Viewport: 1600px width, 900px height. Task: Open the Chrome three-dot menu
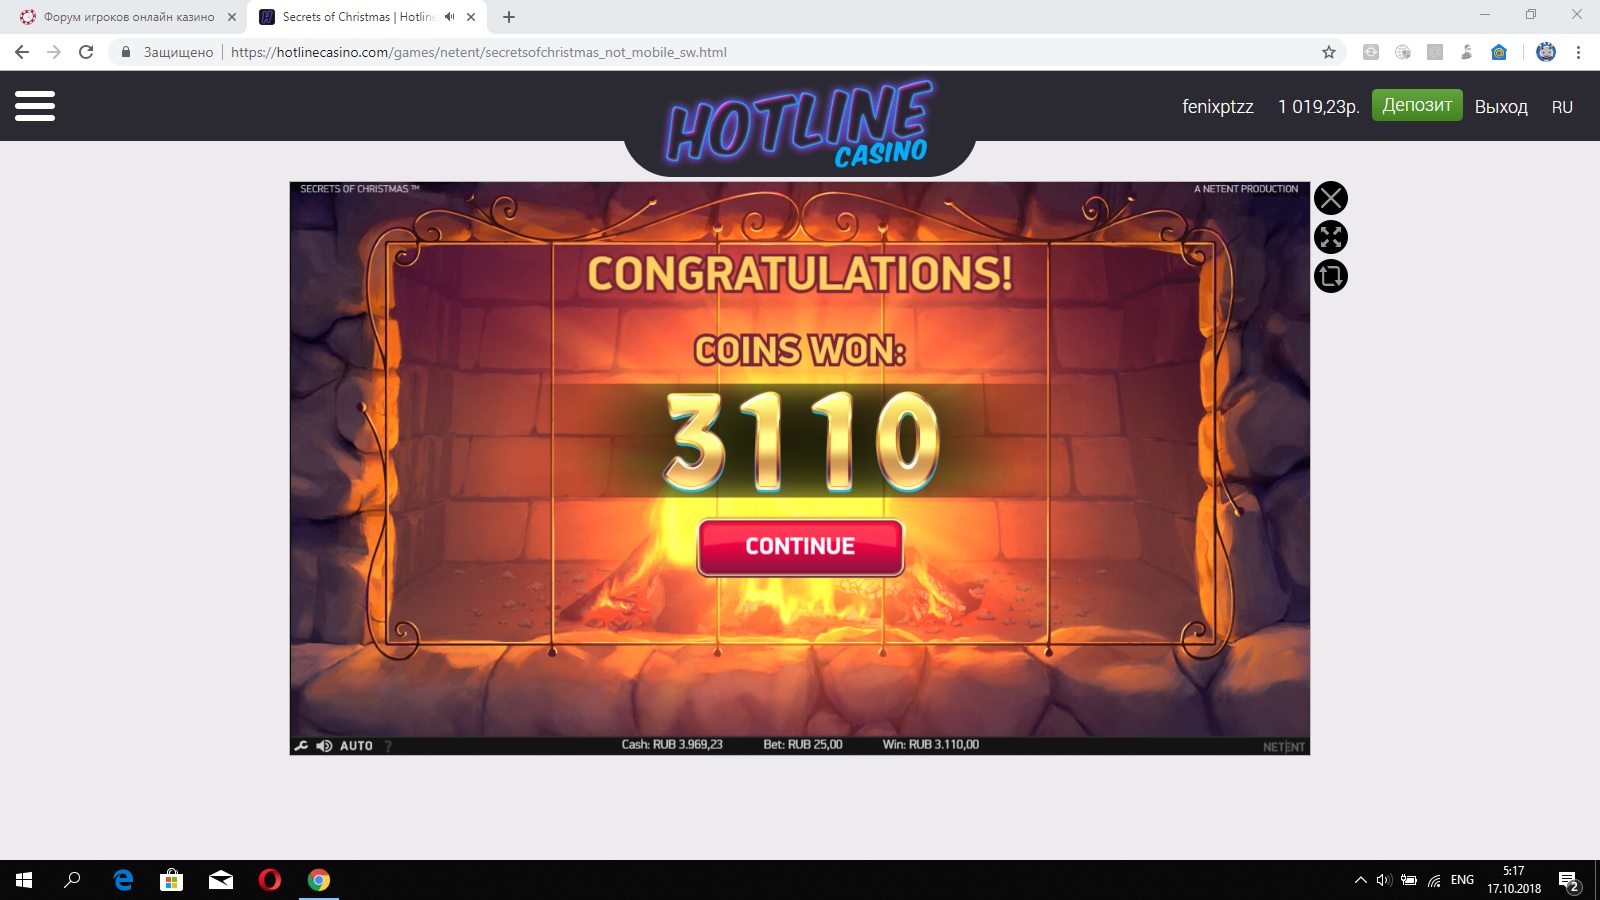pyautogui.click(x=1578, y=52)
